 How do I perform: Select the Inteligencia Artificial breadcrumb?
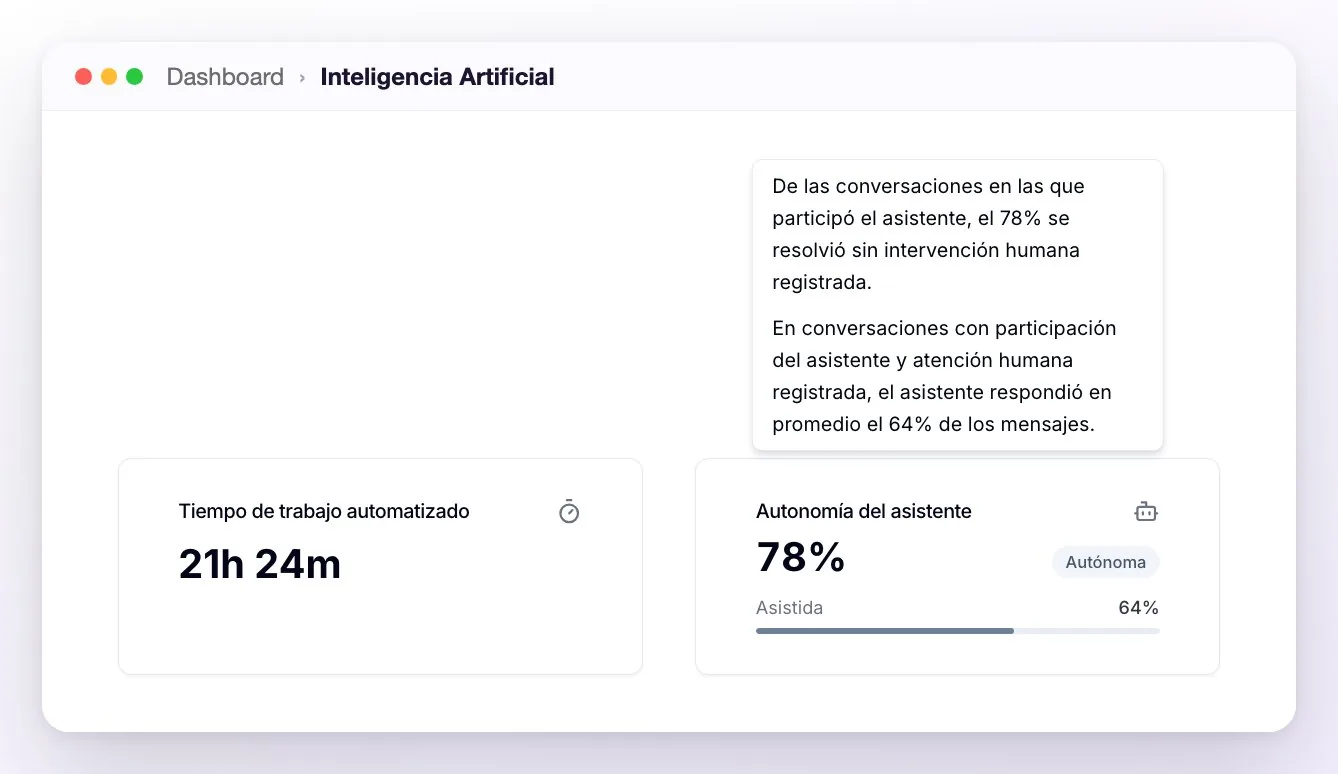(x=437, y=77)
